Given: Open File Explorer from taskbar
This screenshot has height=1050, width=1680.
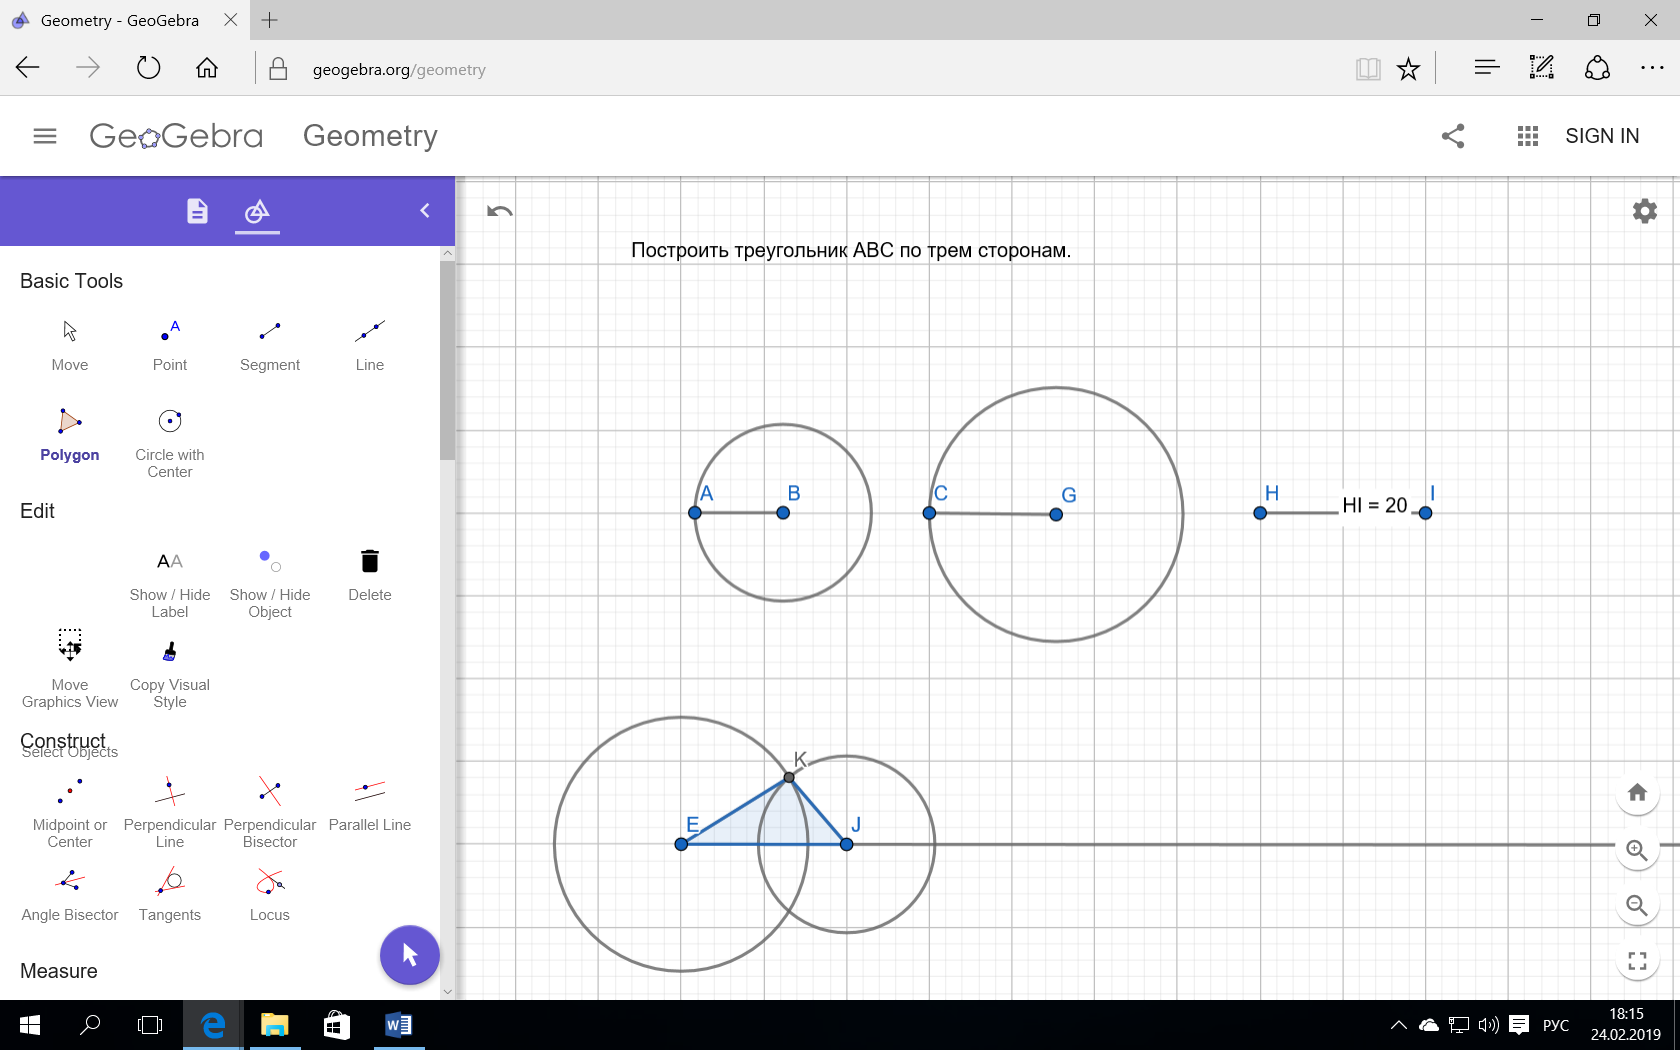Looking at the screenshot, I should pyautogui.click(x=274, y=1025).
